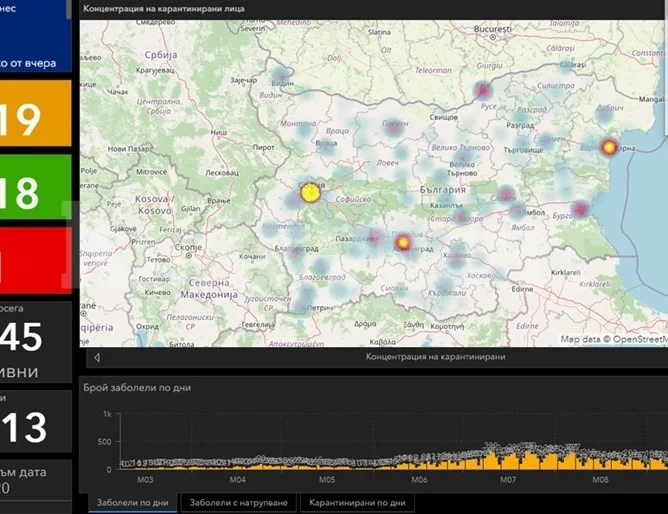Click the M05 axis label on chart

click(x=327, y=480)
